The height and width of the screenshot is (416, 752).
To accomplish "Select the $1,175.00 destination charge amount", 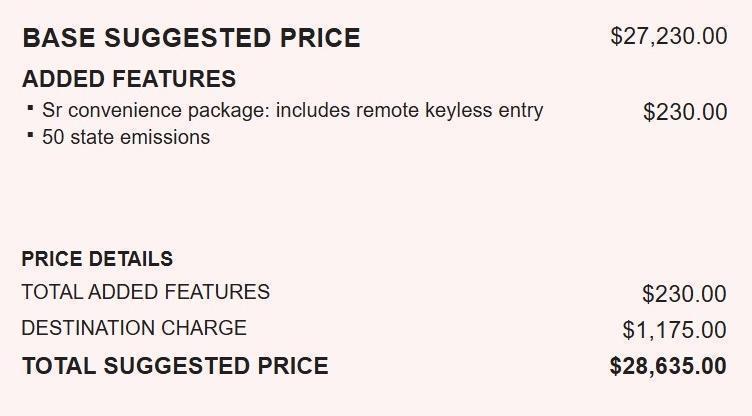I will coord(674,330).
